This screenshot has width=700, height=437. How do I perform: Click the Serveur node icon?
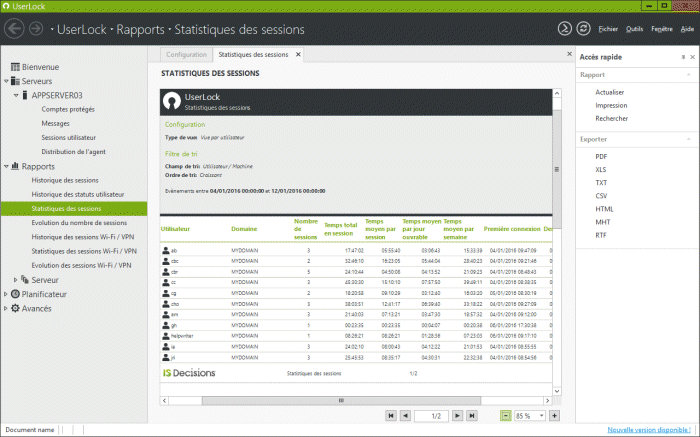pos(25,280)
